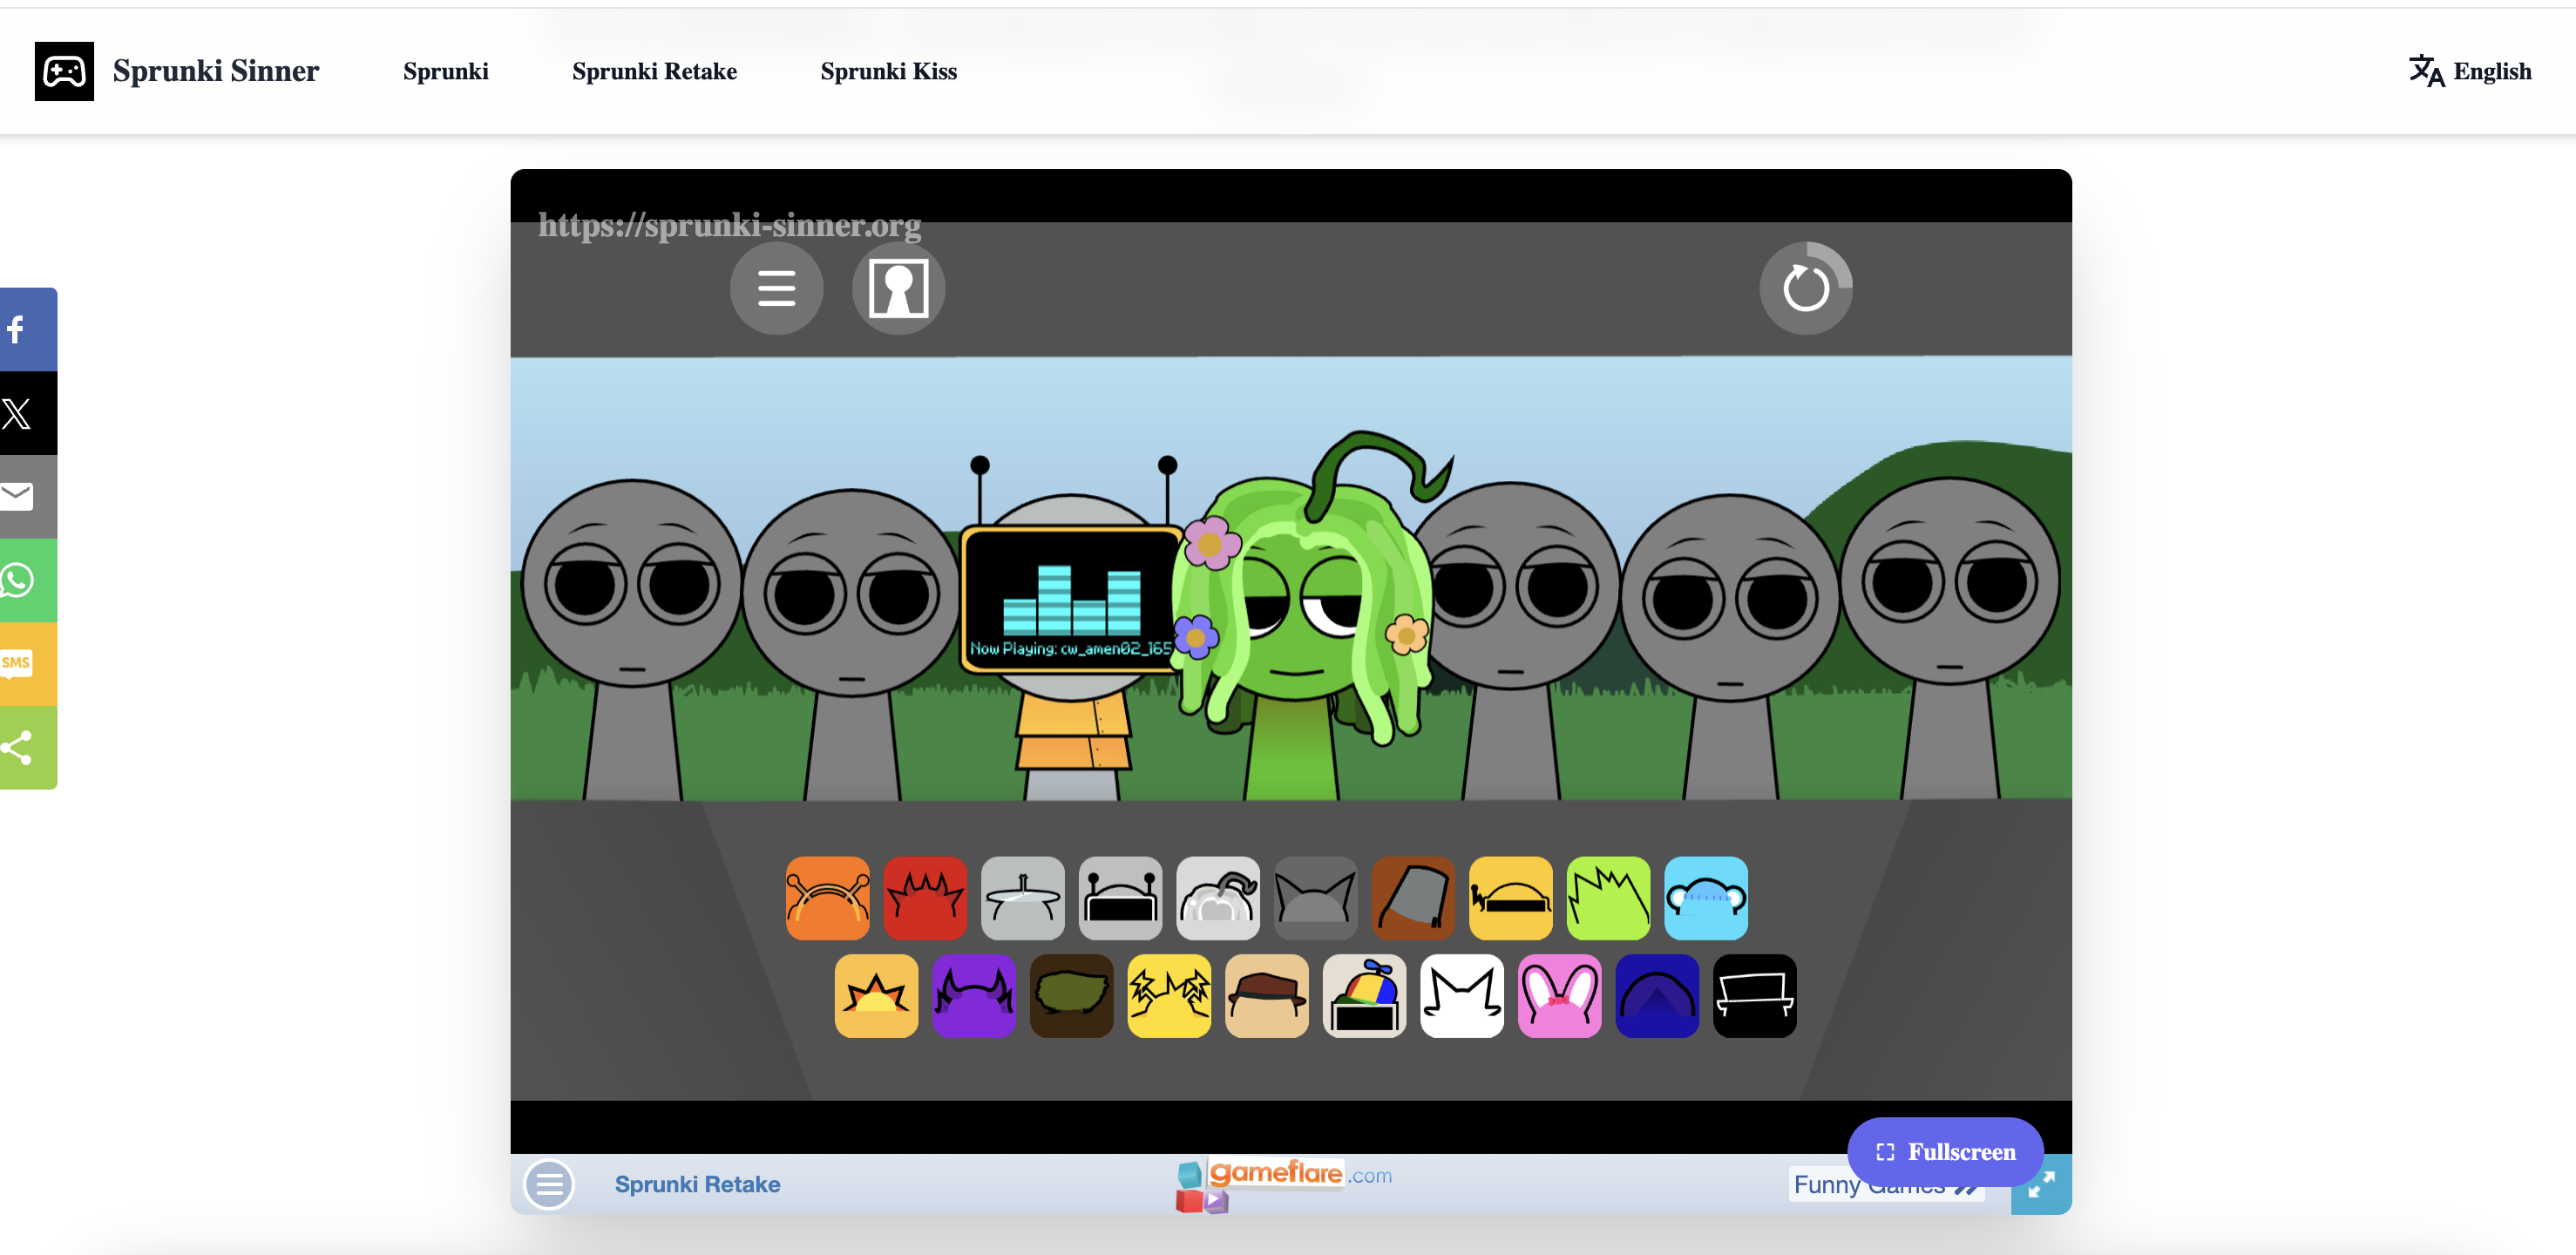Image resolution: width=2576 pixels, height=1255 pixels.
Task: Choose the light blue headphones icon
Action: coord(1705,897)
